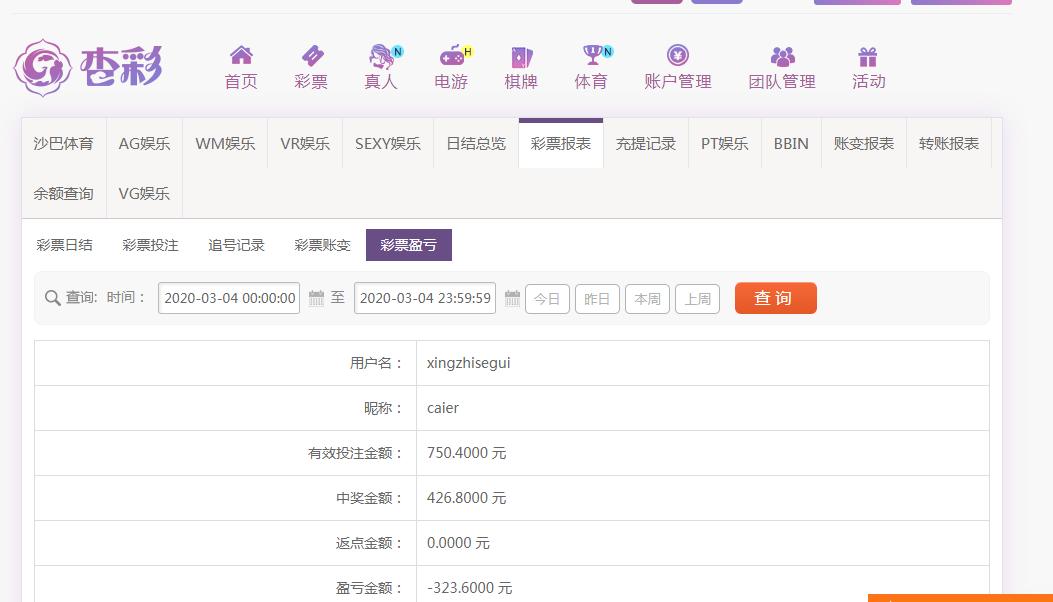This screenshot has height=602, width=1053.
Task: Switch to the 沙巴体育 tab
Action: tap(64, 143)
